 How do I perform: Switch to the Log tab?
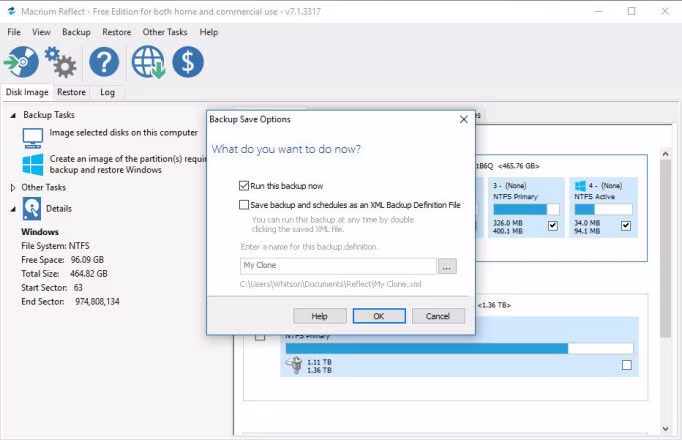point(107,92)
